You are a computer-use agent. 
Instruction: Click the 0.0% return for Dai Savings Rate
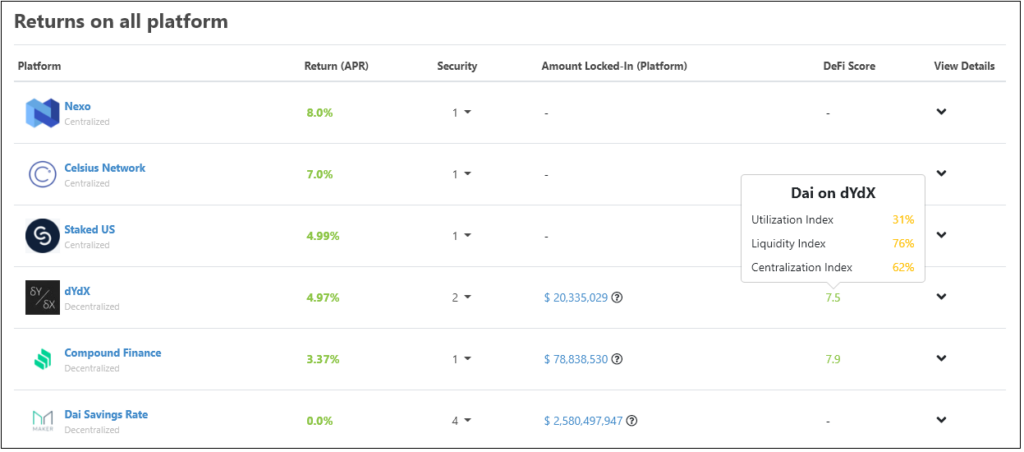[x=319, y=421]
